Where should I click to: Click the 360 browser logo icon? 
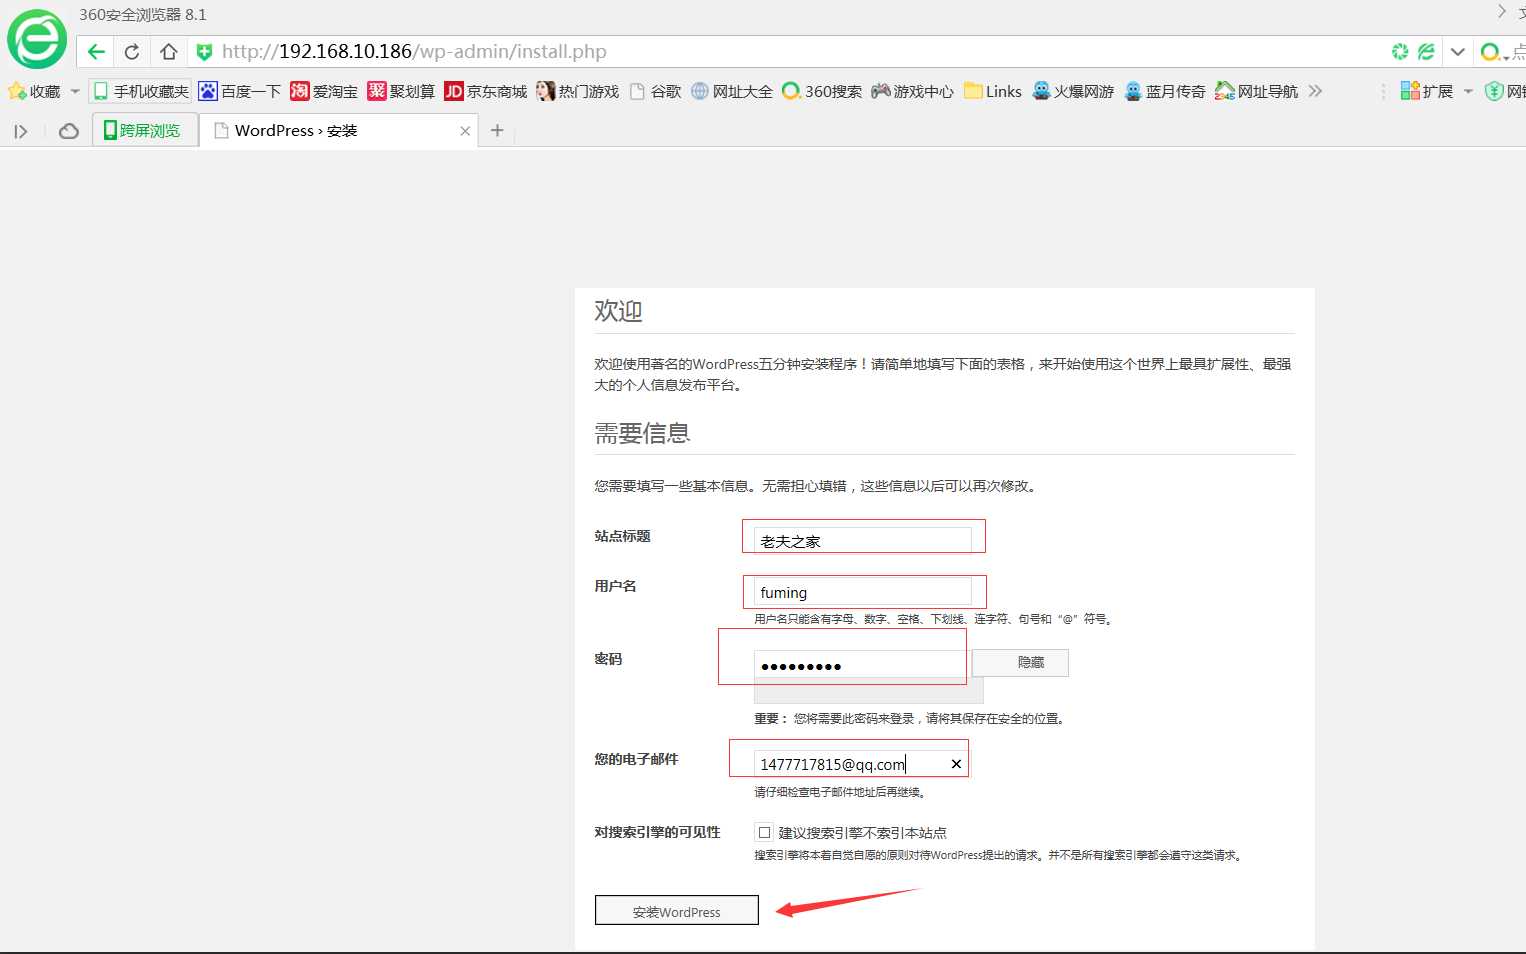(37, 39)
